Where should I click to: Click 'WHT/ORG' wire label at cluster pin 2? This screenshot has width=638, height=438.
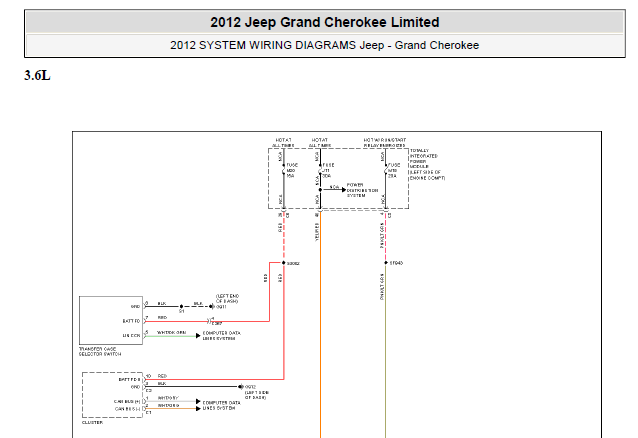point(168,405)
